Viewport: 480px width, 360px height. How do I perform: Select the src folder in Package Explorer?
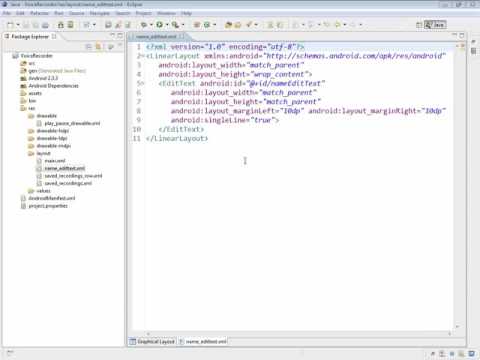28,63
